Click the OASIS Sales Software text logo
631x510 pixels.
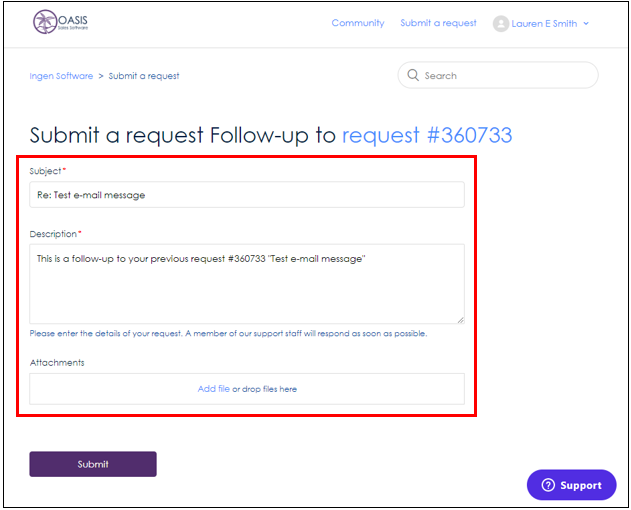pos(73,22)
